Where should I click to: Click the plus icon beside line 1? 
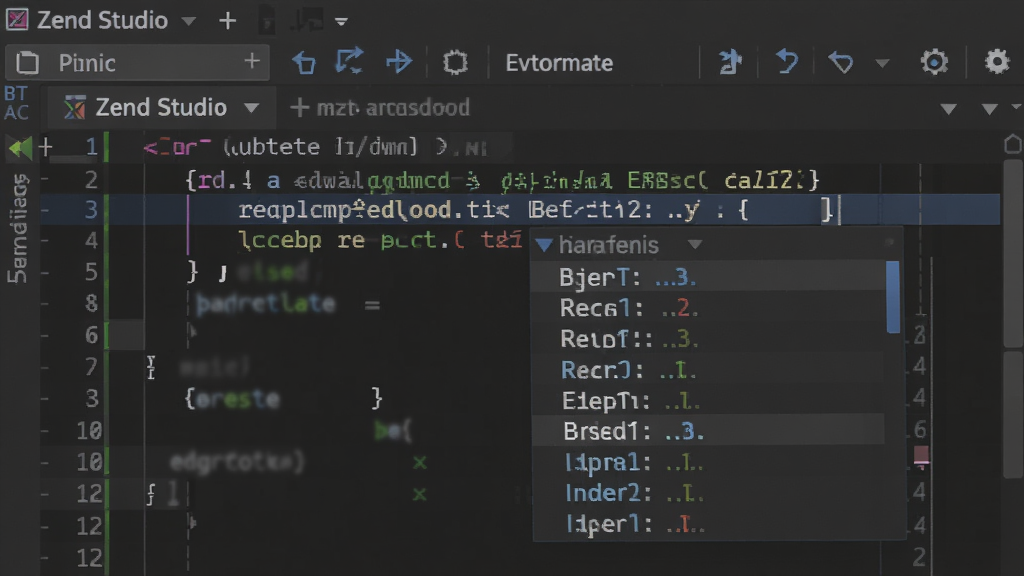(45, 147)
